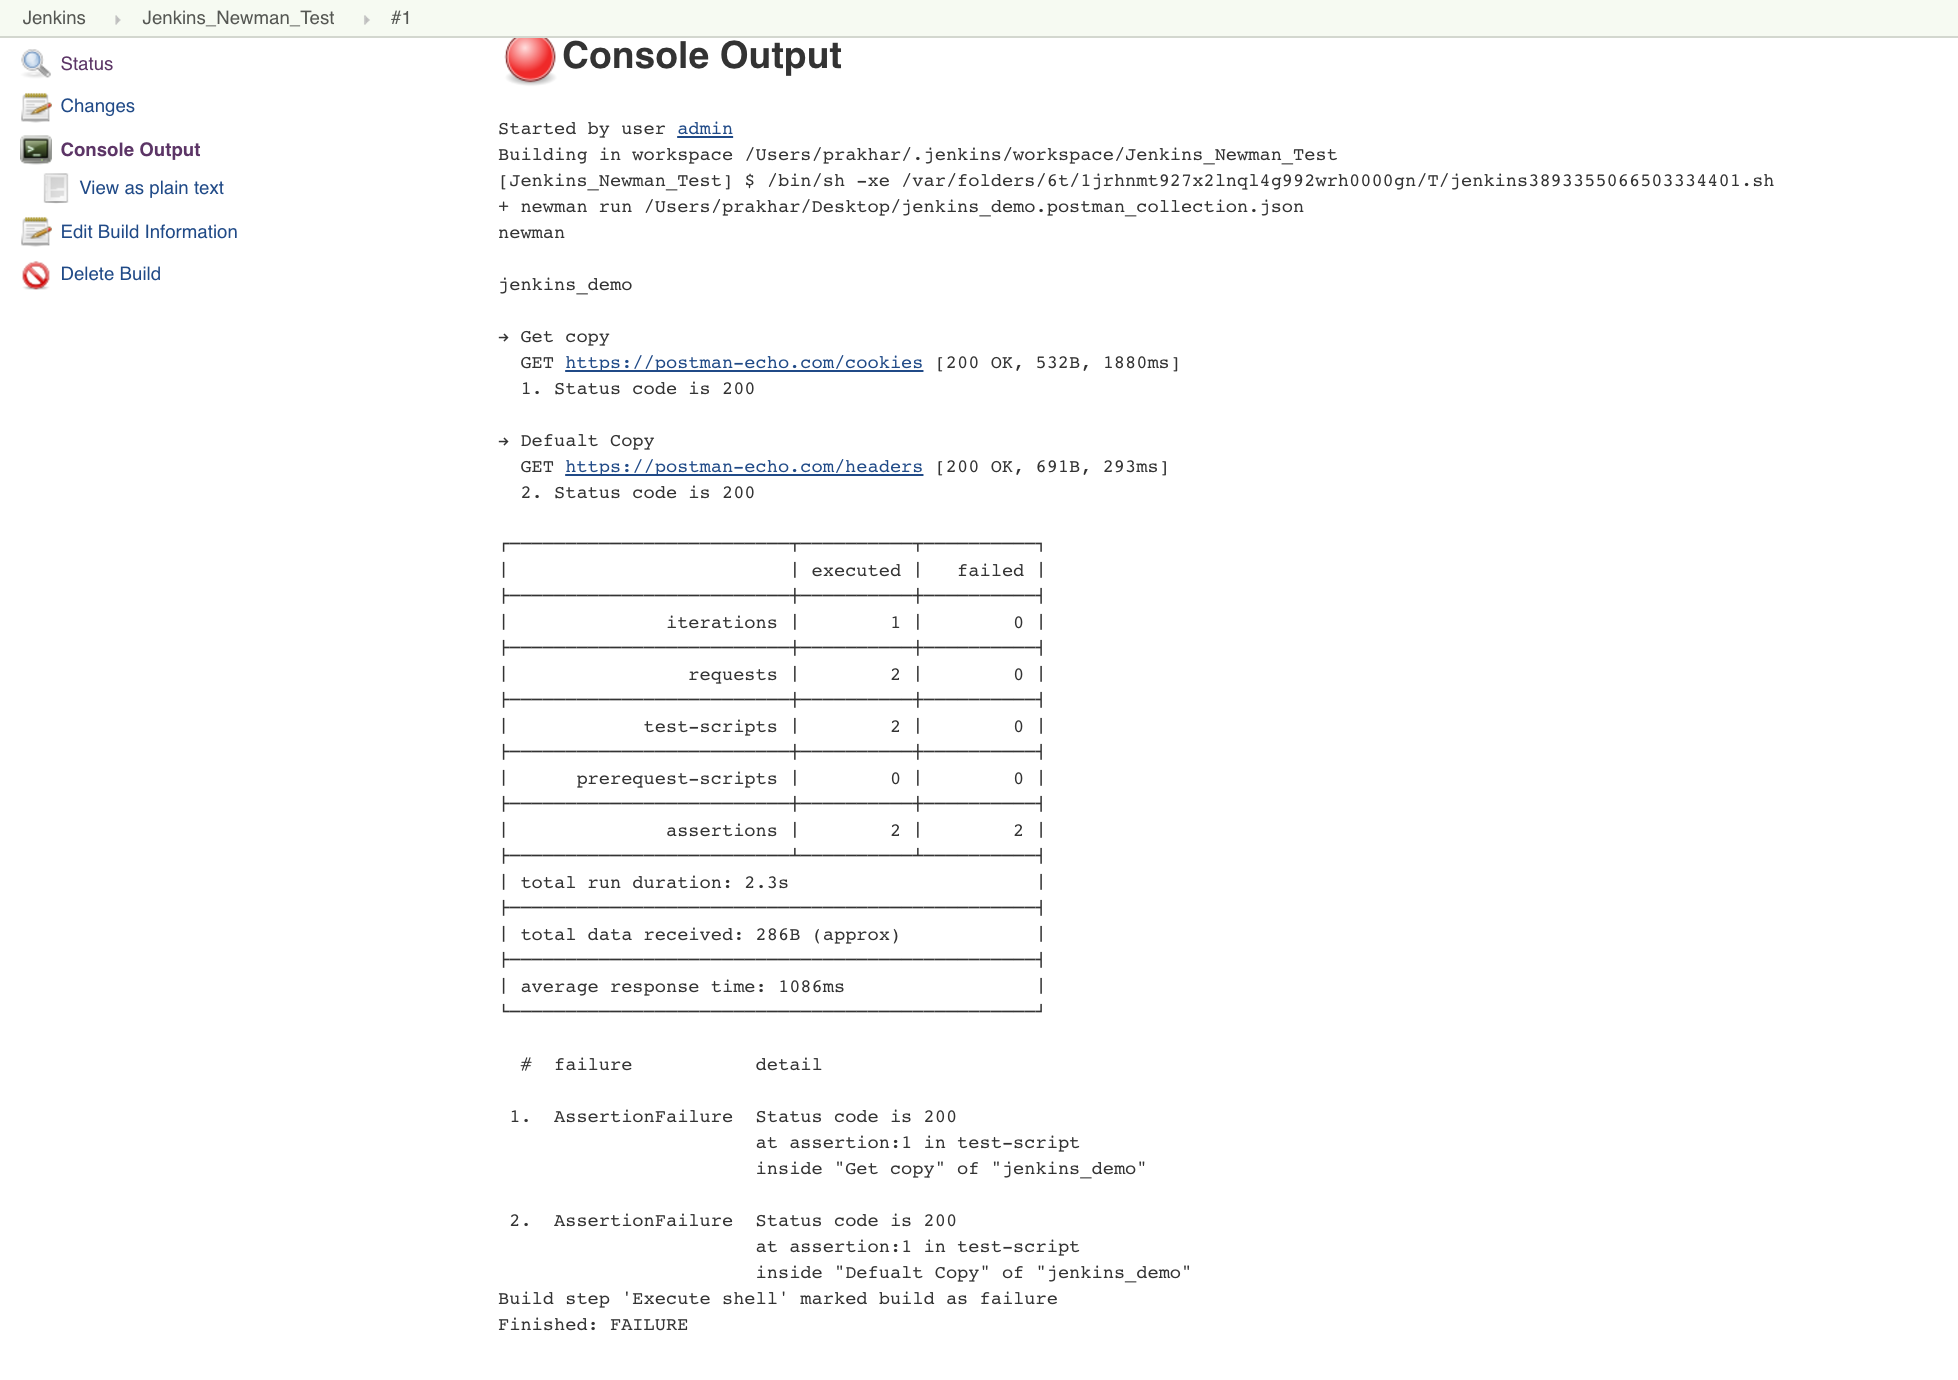Go to the Jenkins breadcrumb home
1958x1380 pixels.
point(54,18)
